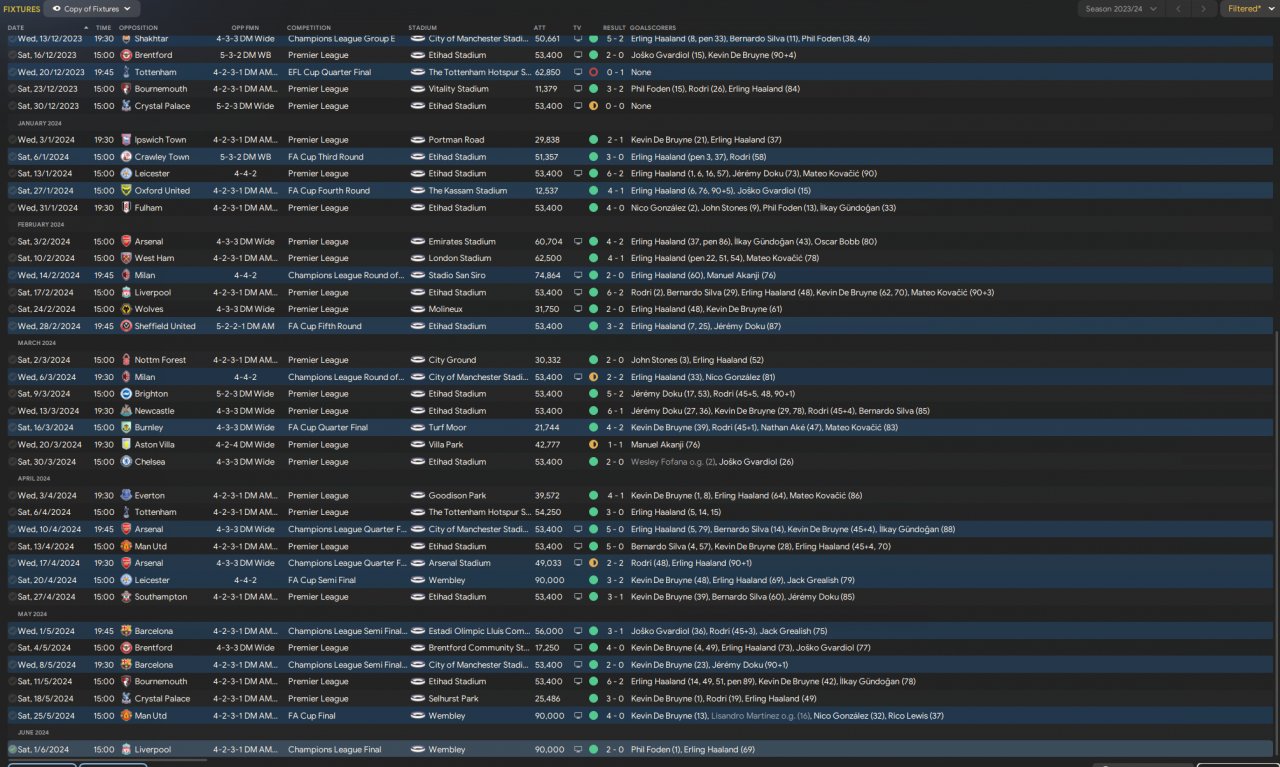
Task: Go to the next season with the right arrow
Action: 1205,9
